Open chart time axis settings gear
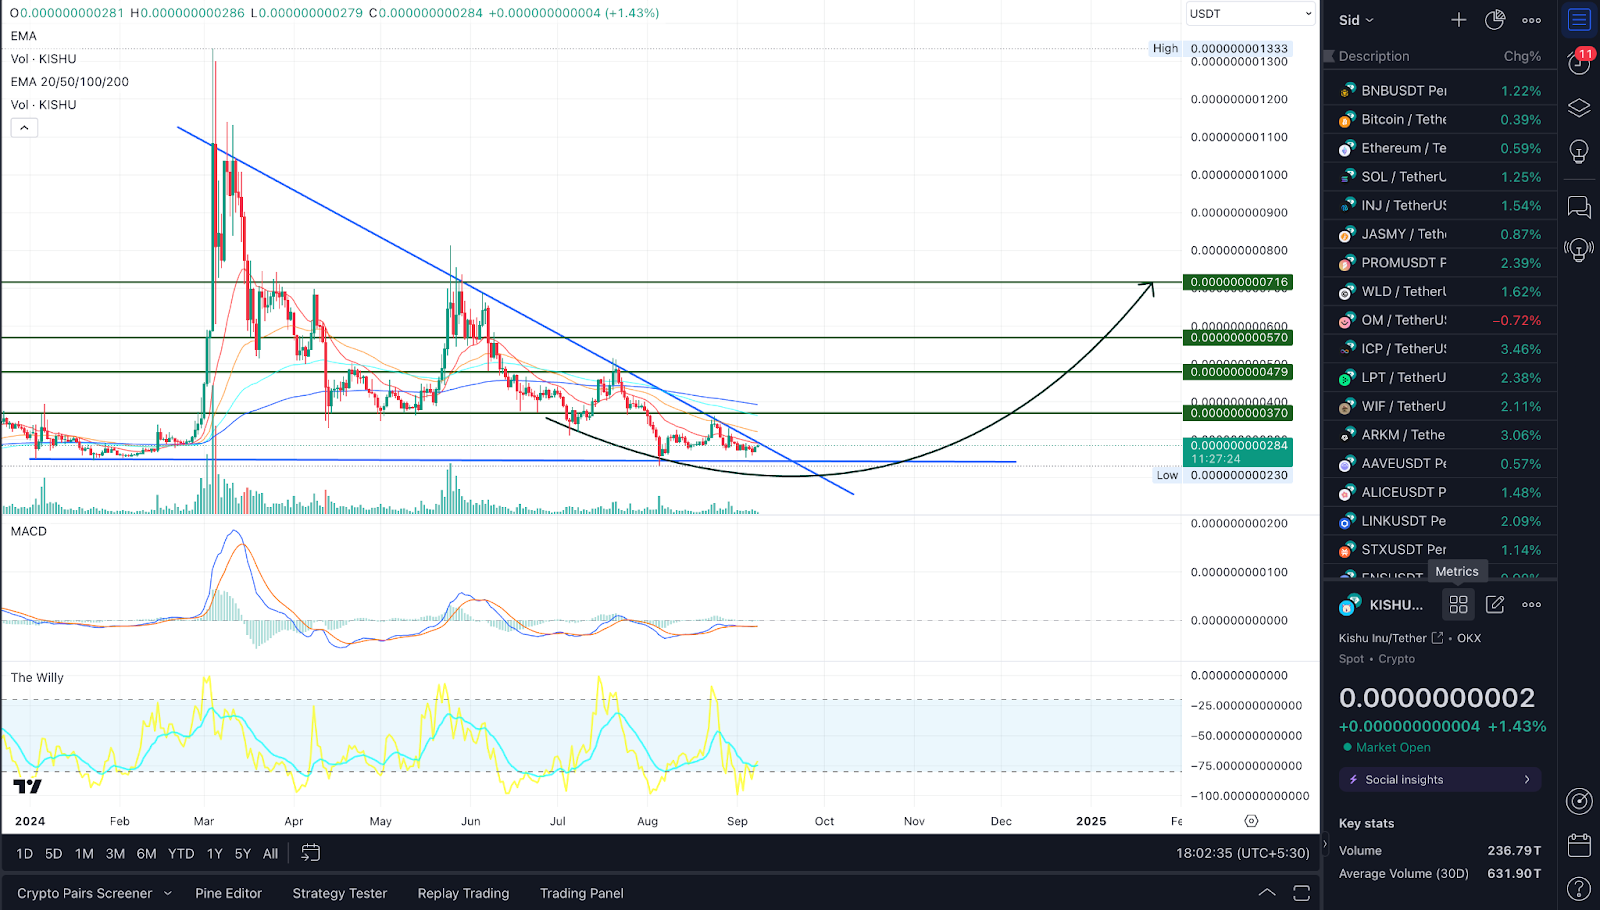The image size is (1600, 910). [1251, 821]
